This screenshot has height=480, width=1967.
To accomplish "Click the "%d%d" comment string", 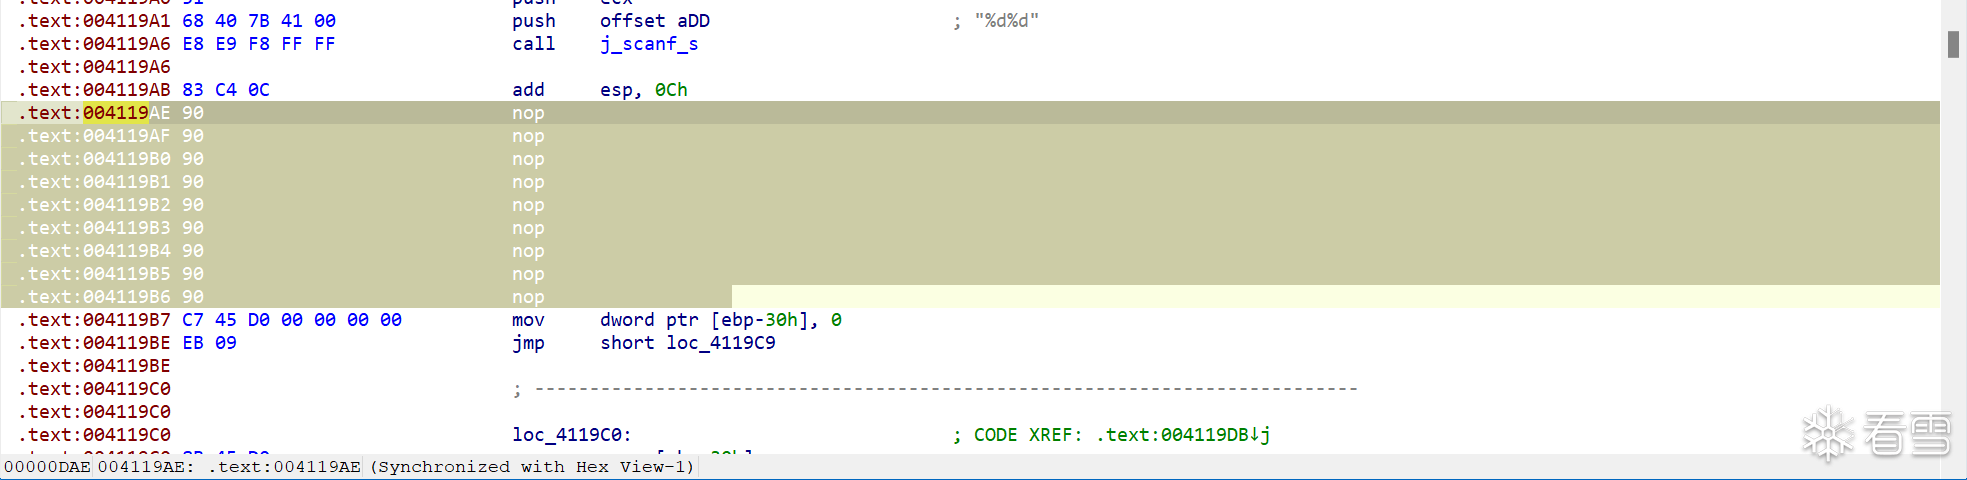I will click(x=1007, y=21).
